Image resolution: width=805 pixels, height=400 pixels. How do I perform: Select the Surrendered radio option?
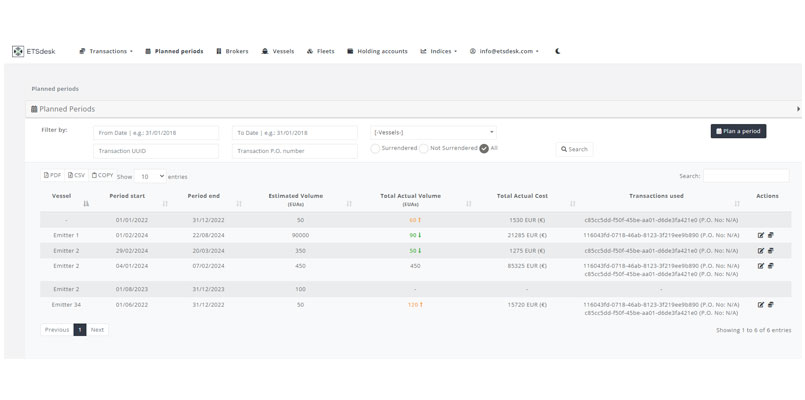(375, 148)
